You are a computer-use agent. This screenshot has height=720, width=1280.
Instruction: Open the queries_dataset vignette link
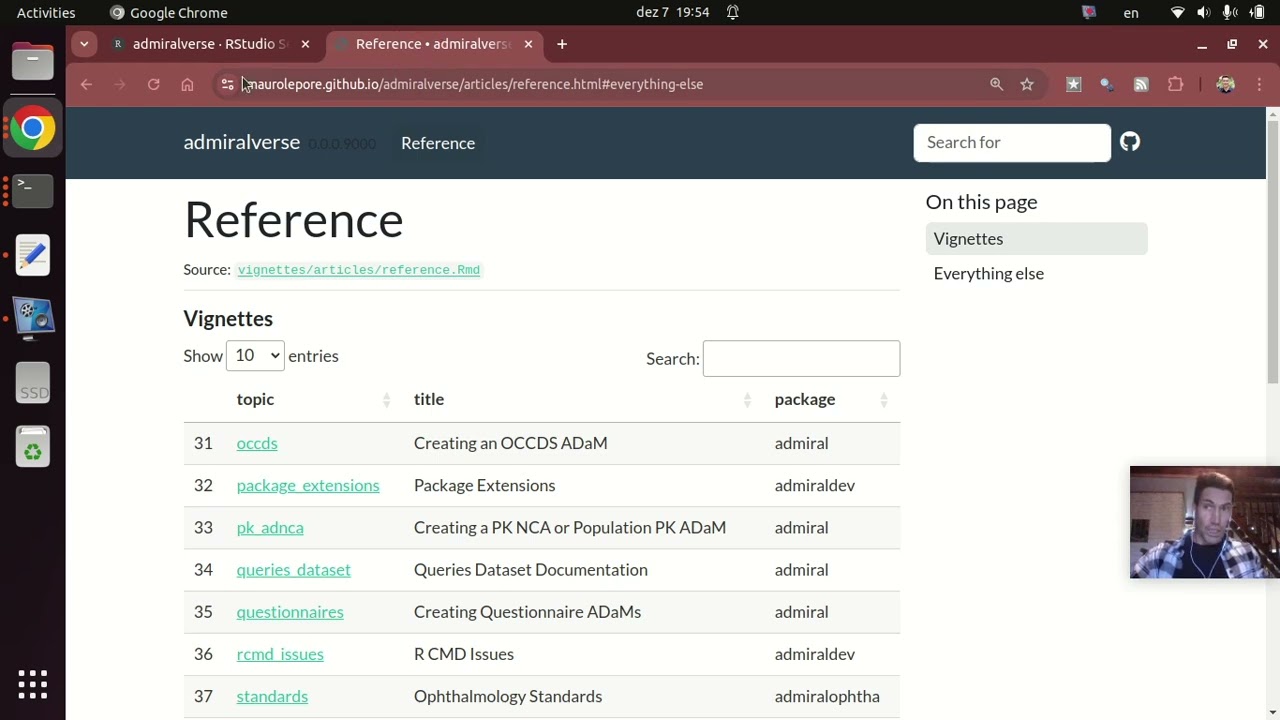(294, 570)
